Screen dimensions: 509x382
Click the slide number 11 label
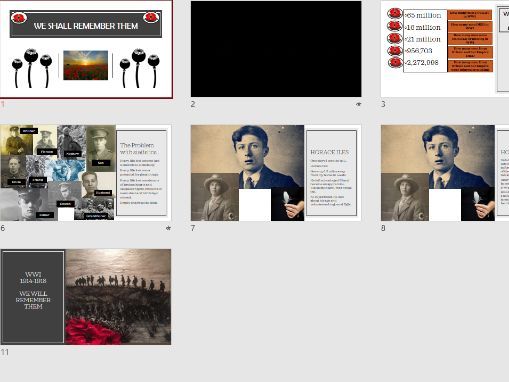coord(5,352)
